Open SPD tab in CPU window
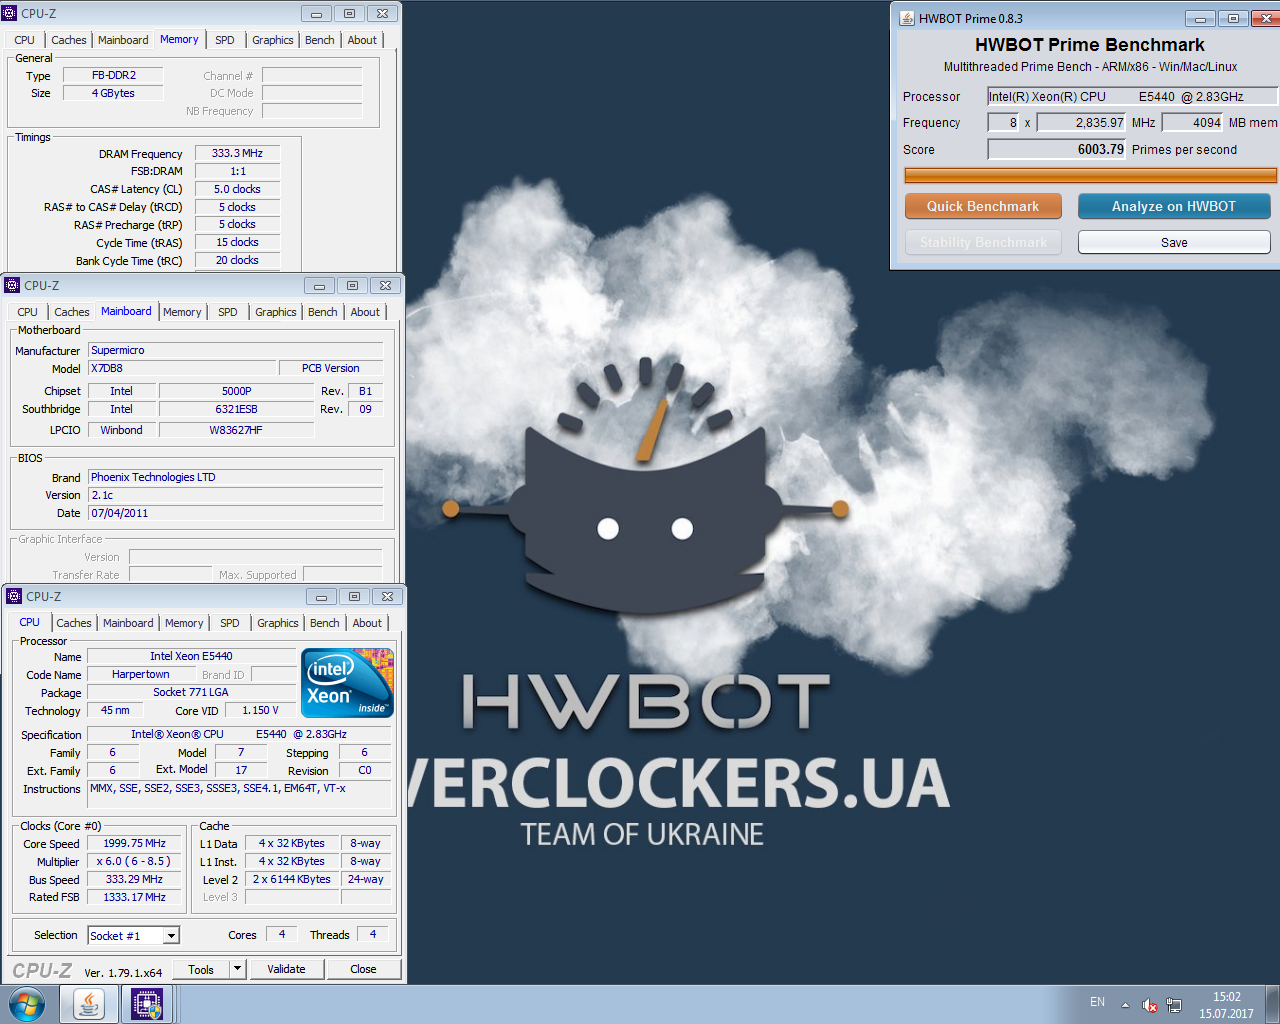Screen dimensions: 1280x1024 click(x=230, y=623)
